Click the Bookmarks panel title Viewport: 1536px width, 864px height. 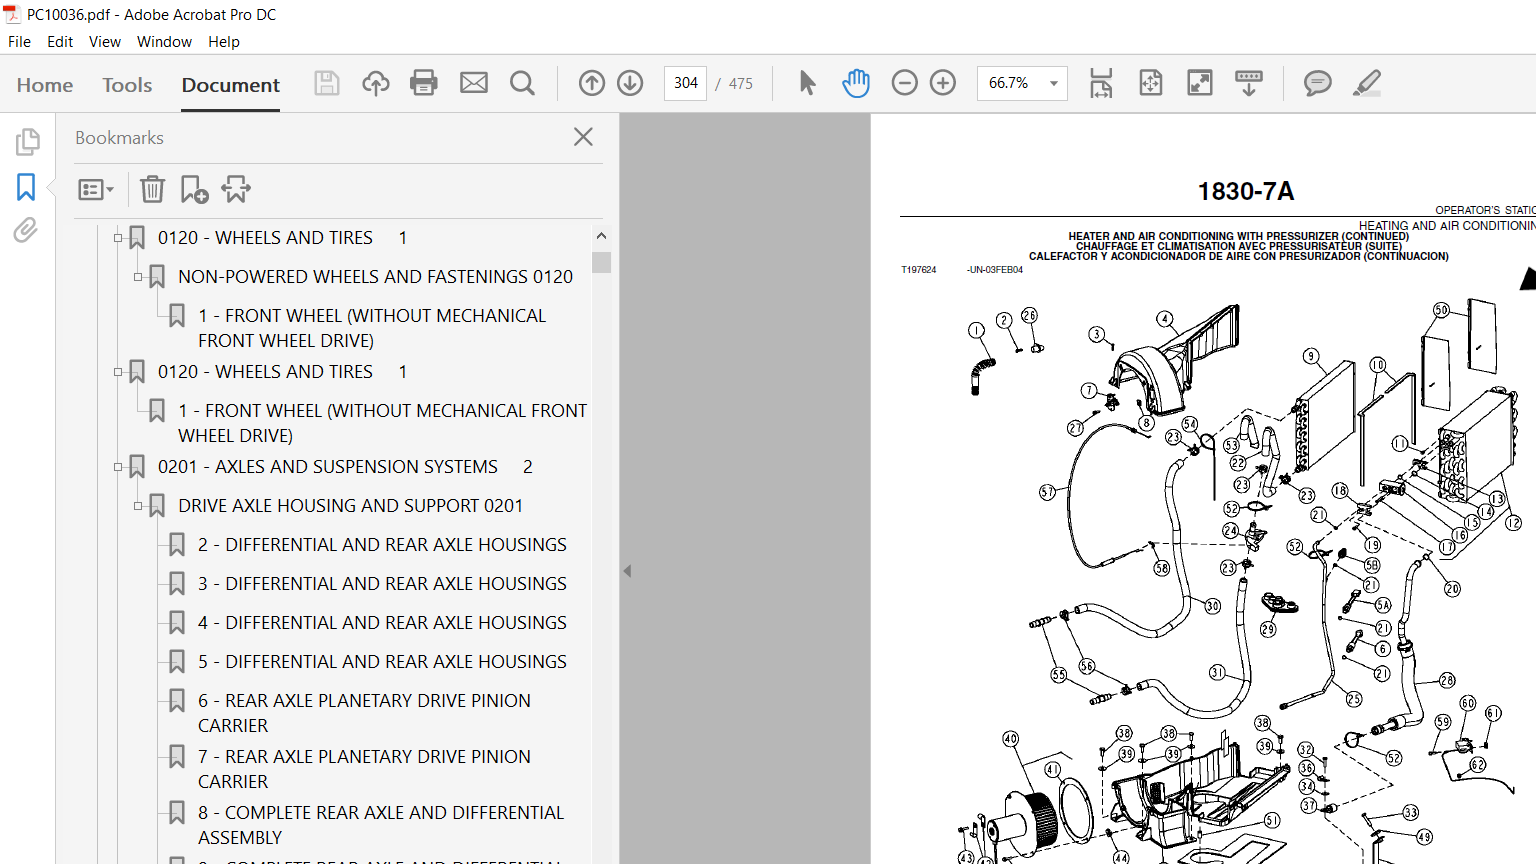pos(119,138)
